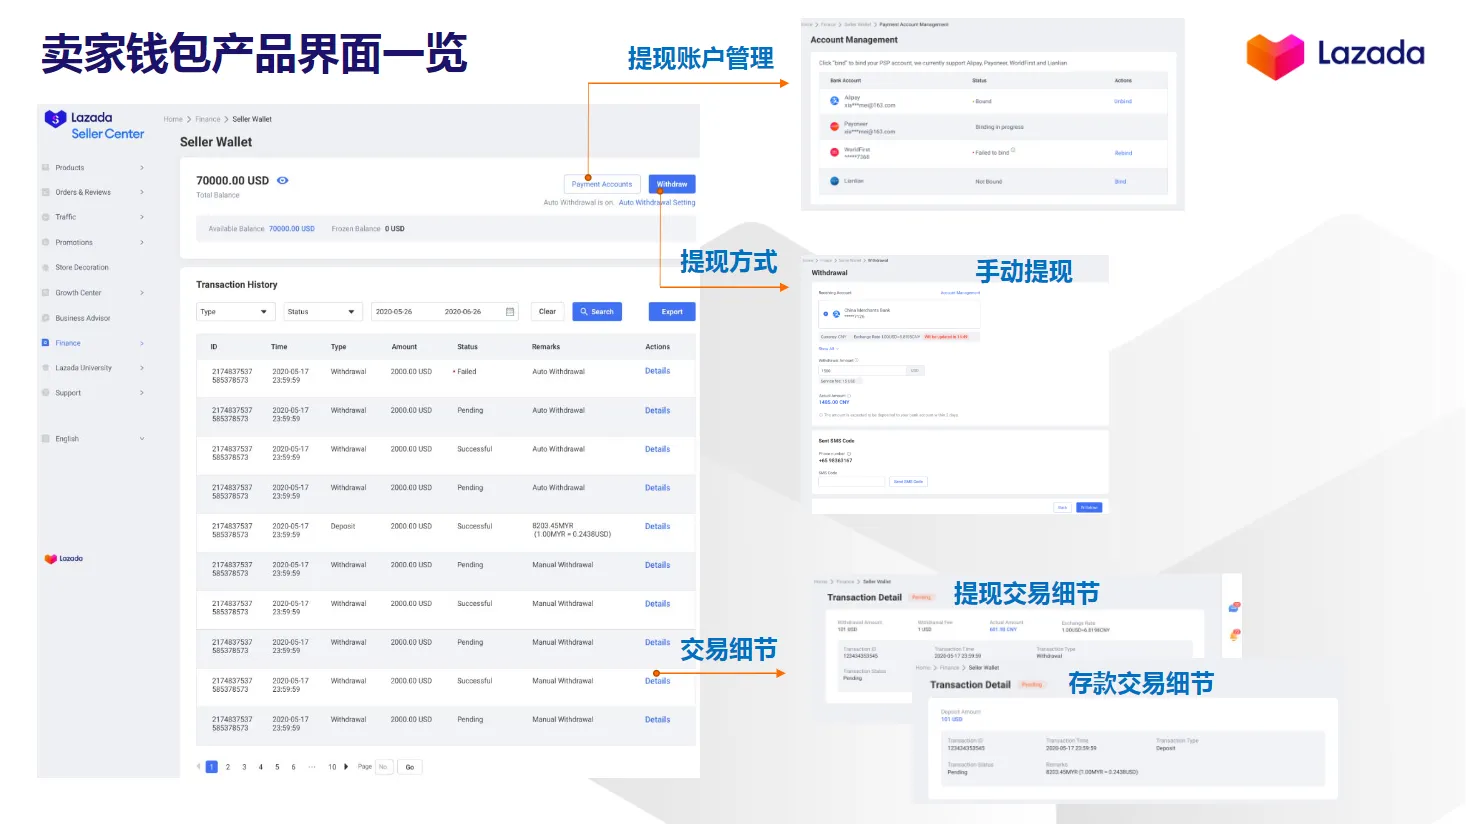Click the calendar icon in the date filter
Screen dimensions: 1466x824
pos(509,311)
